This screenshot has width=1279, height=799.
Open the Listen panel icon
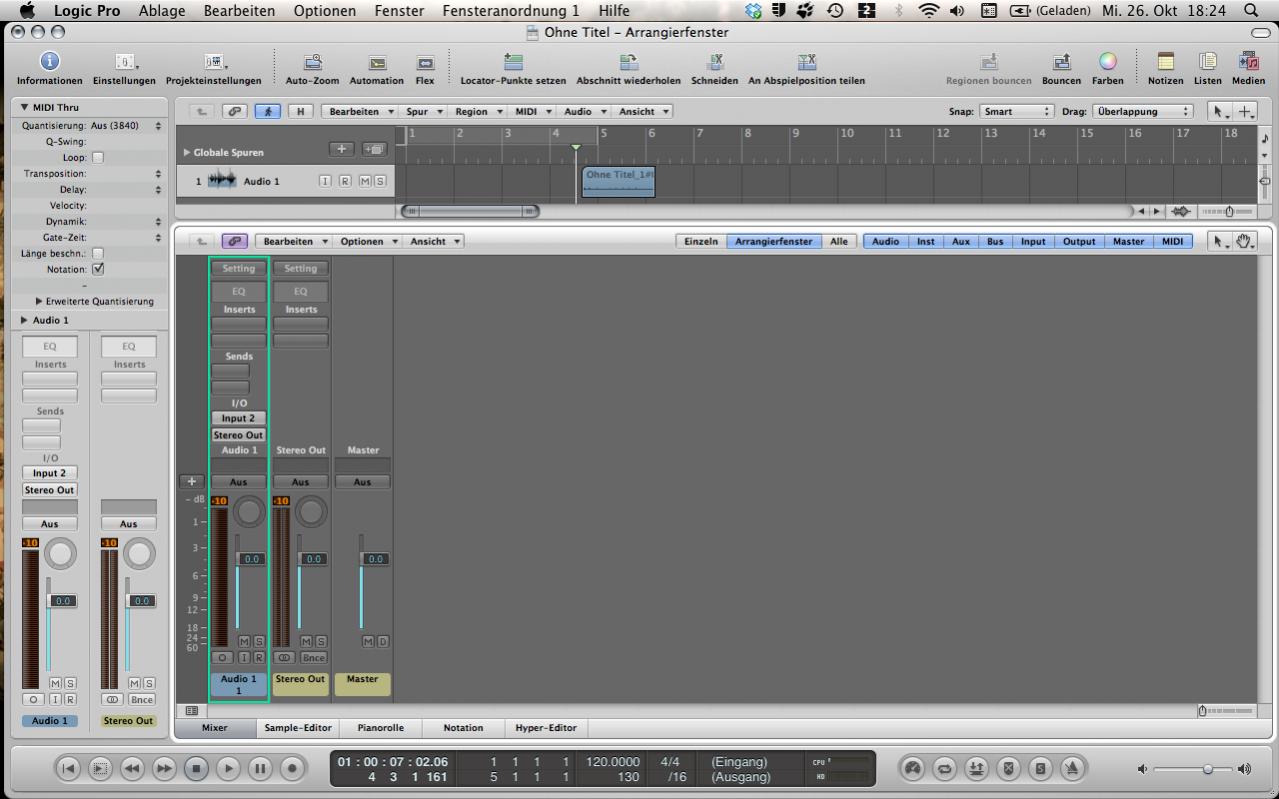click(x=1207, y=62)
